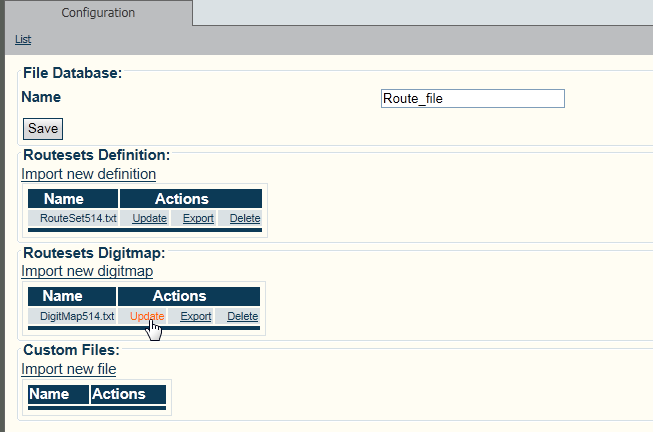The height and width of the screenshot is (432, 653).
Task: Update the DigitMap514.txt digitmap
Action: coord(147,316)
